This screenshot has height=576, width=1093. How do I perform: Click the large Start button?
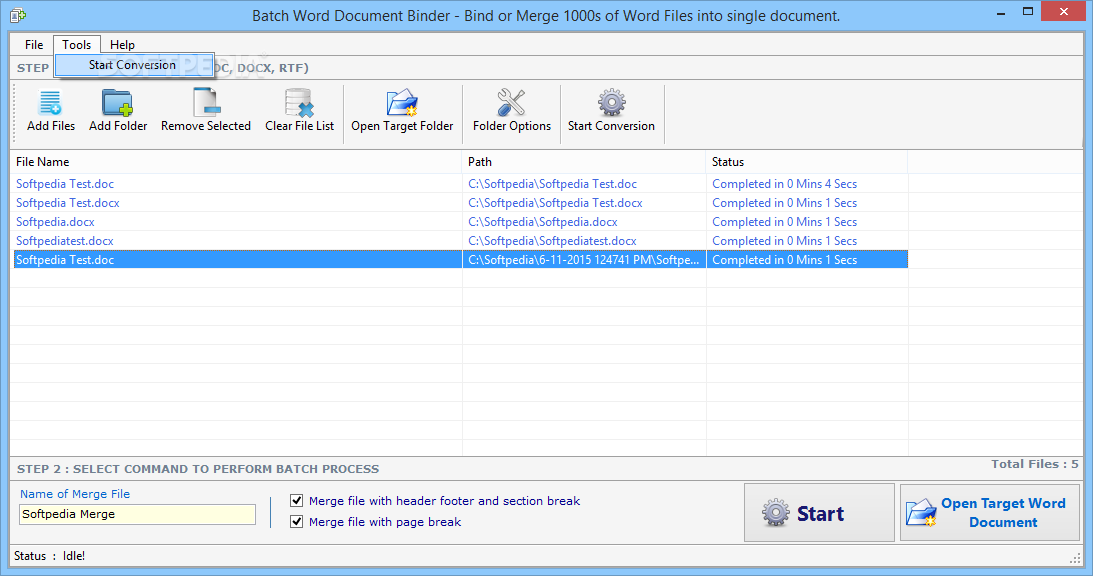pos(819,513)
